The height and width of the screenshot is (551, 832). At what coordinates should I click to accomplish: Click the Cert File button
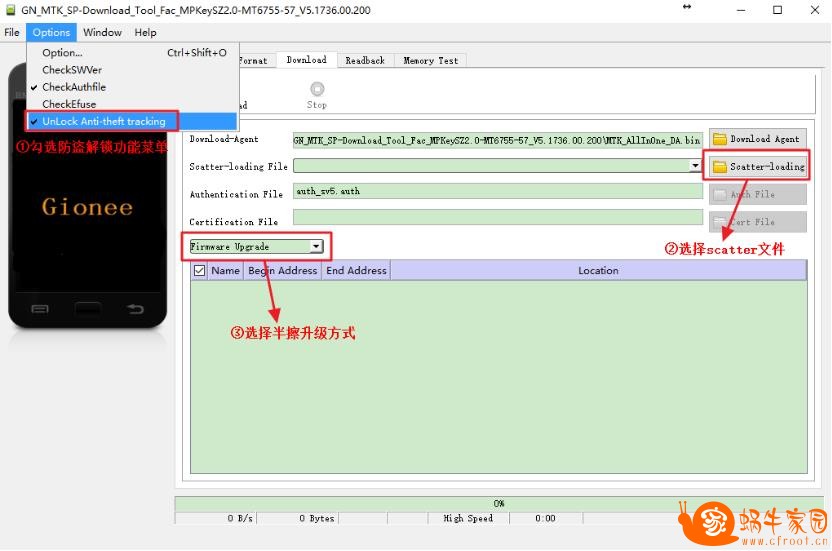click(x=757, y=222)
